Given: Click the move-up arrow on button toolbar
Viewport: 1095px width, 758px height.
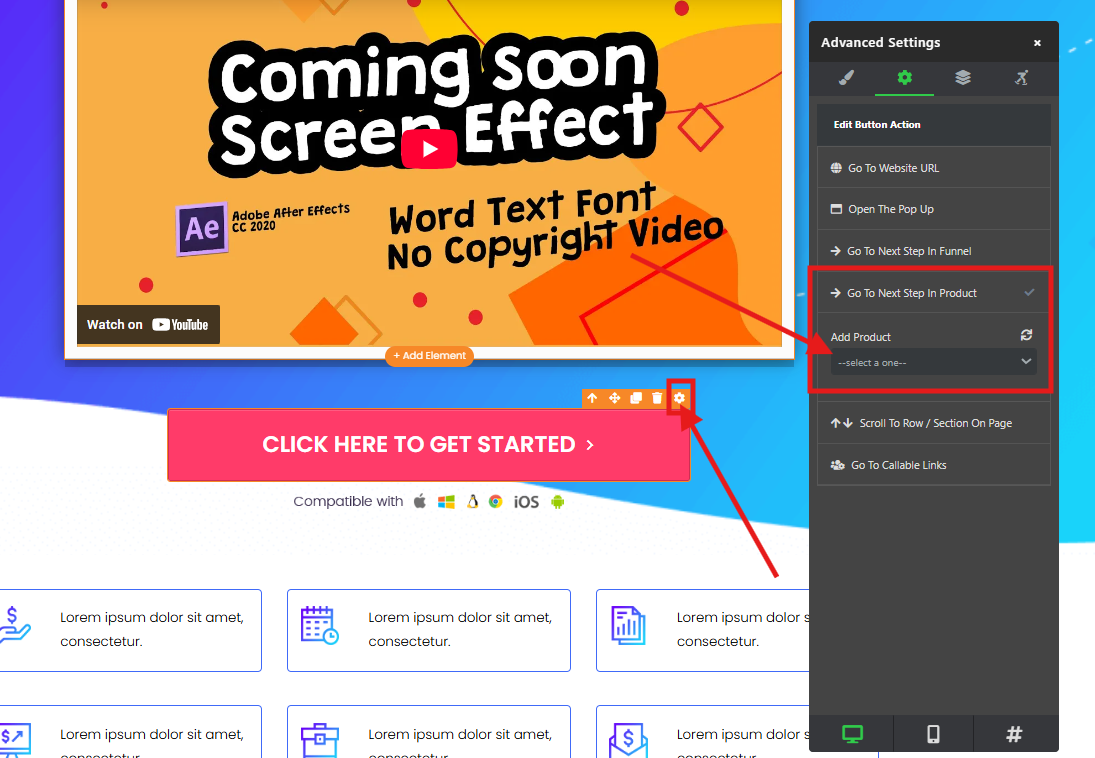Looking at the screenshot, I should click(592, 398).
